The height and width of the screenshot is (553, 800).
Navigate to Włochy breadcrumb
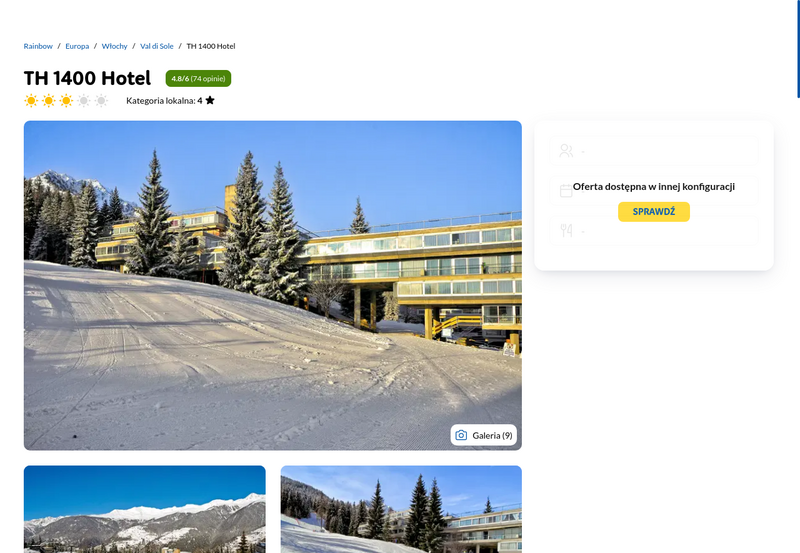(x=114, y=46)
